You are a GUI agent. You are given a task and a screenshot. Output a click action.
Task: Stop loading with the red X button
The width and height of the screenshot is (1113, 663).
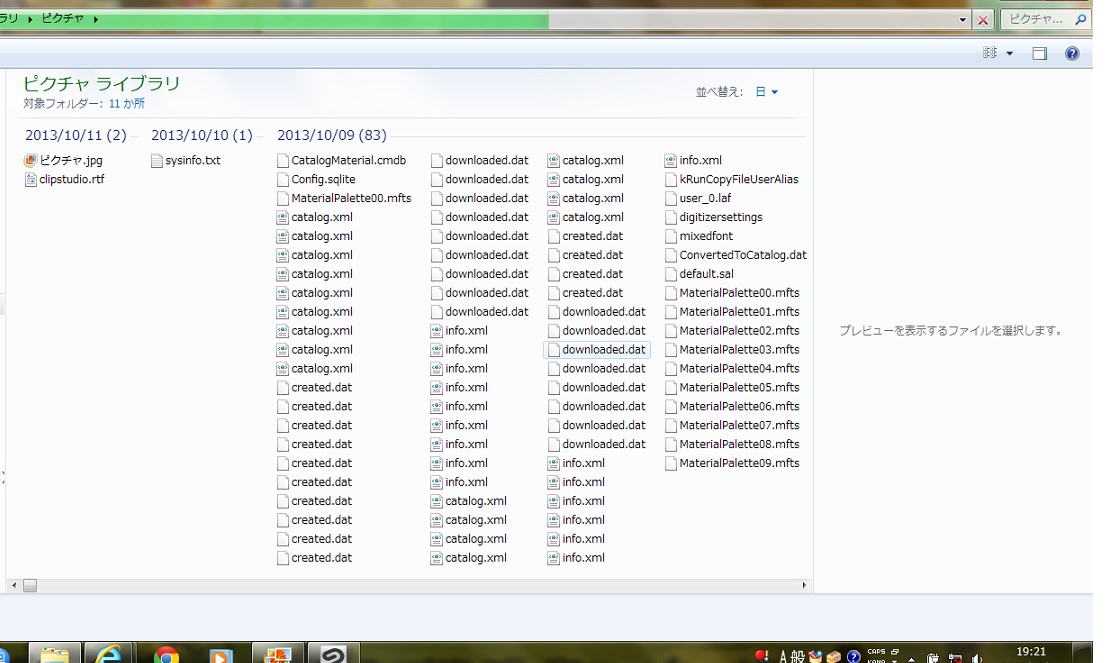tap(982, 20)
